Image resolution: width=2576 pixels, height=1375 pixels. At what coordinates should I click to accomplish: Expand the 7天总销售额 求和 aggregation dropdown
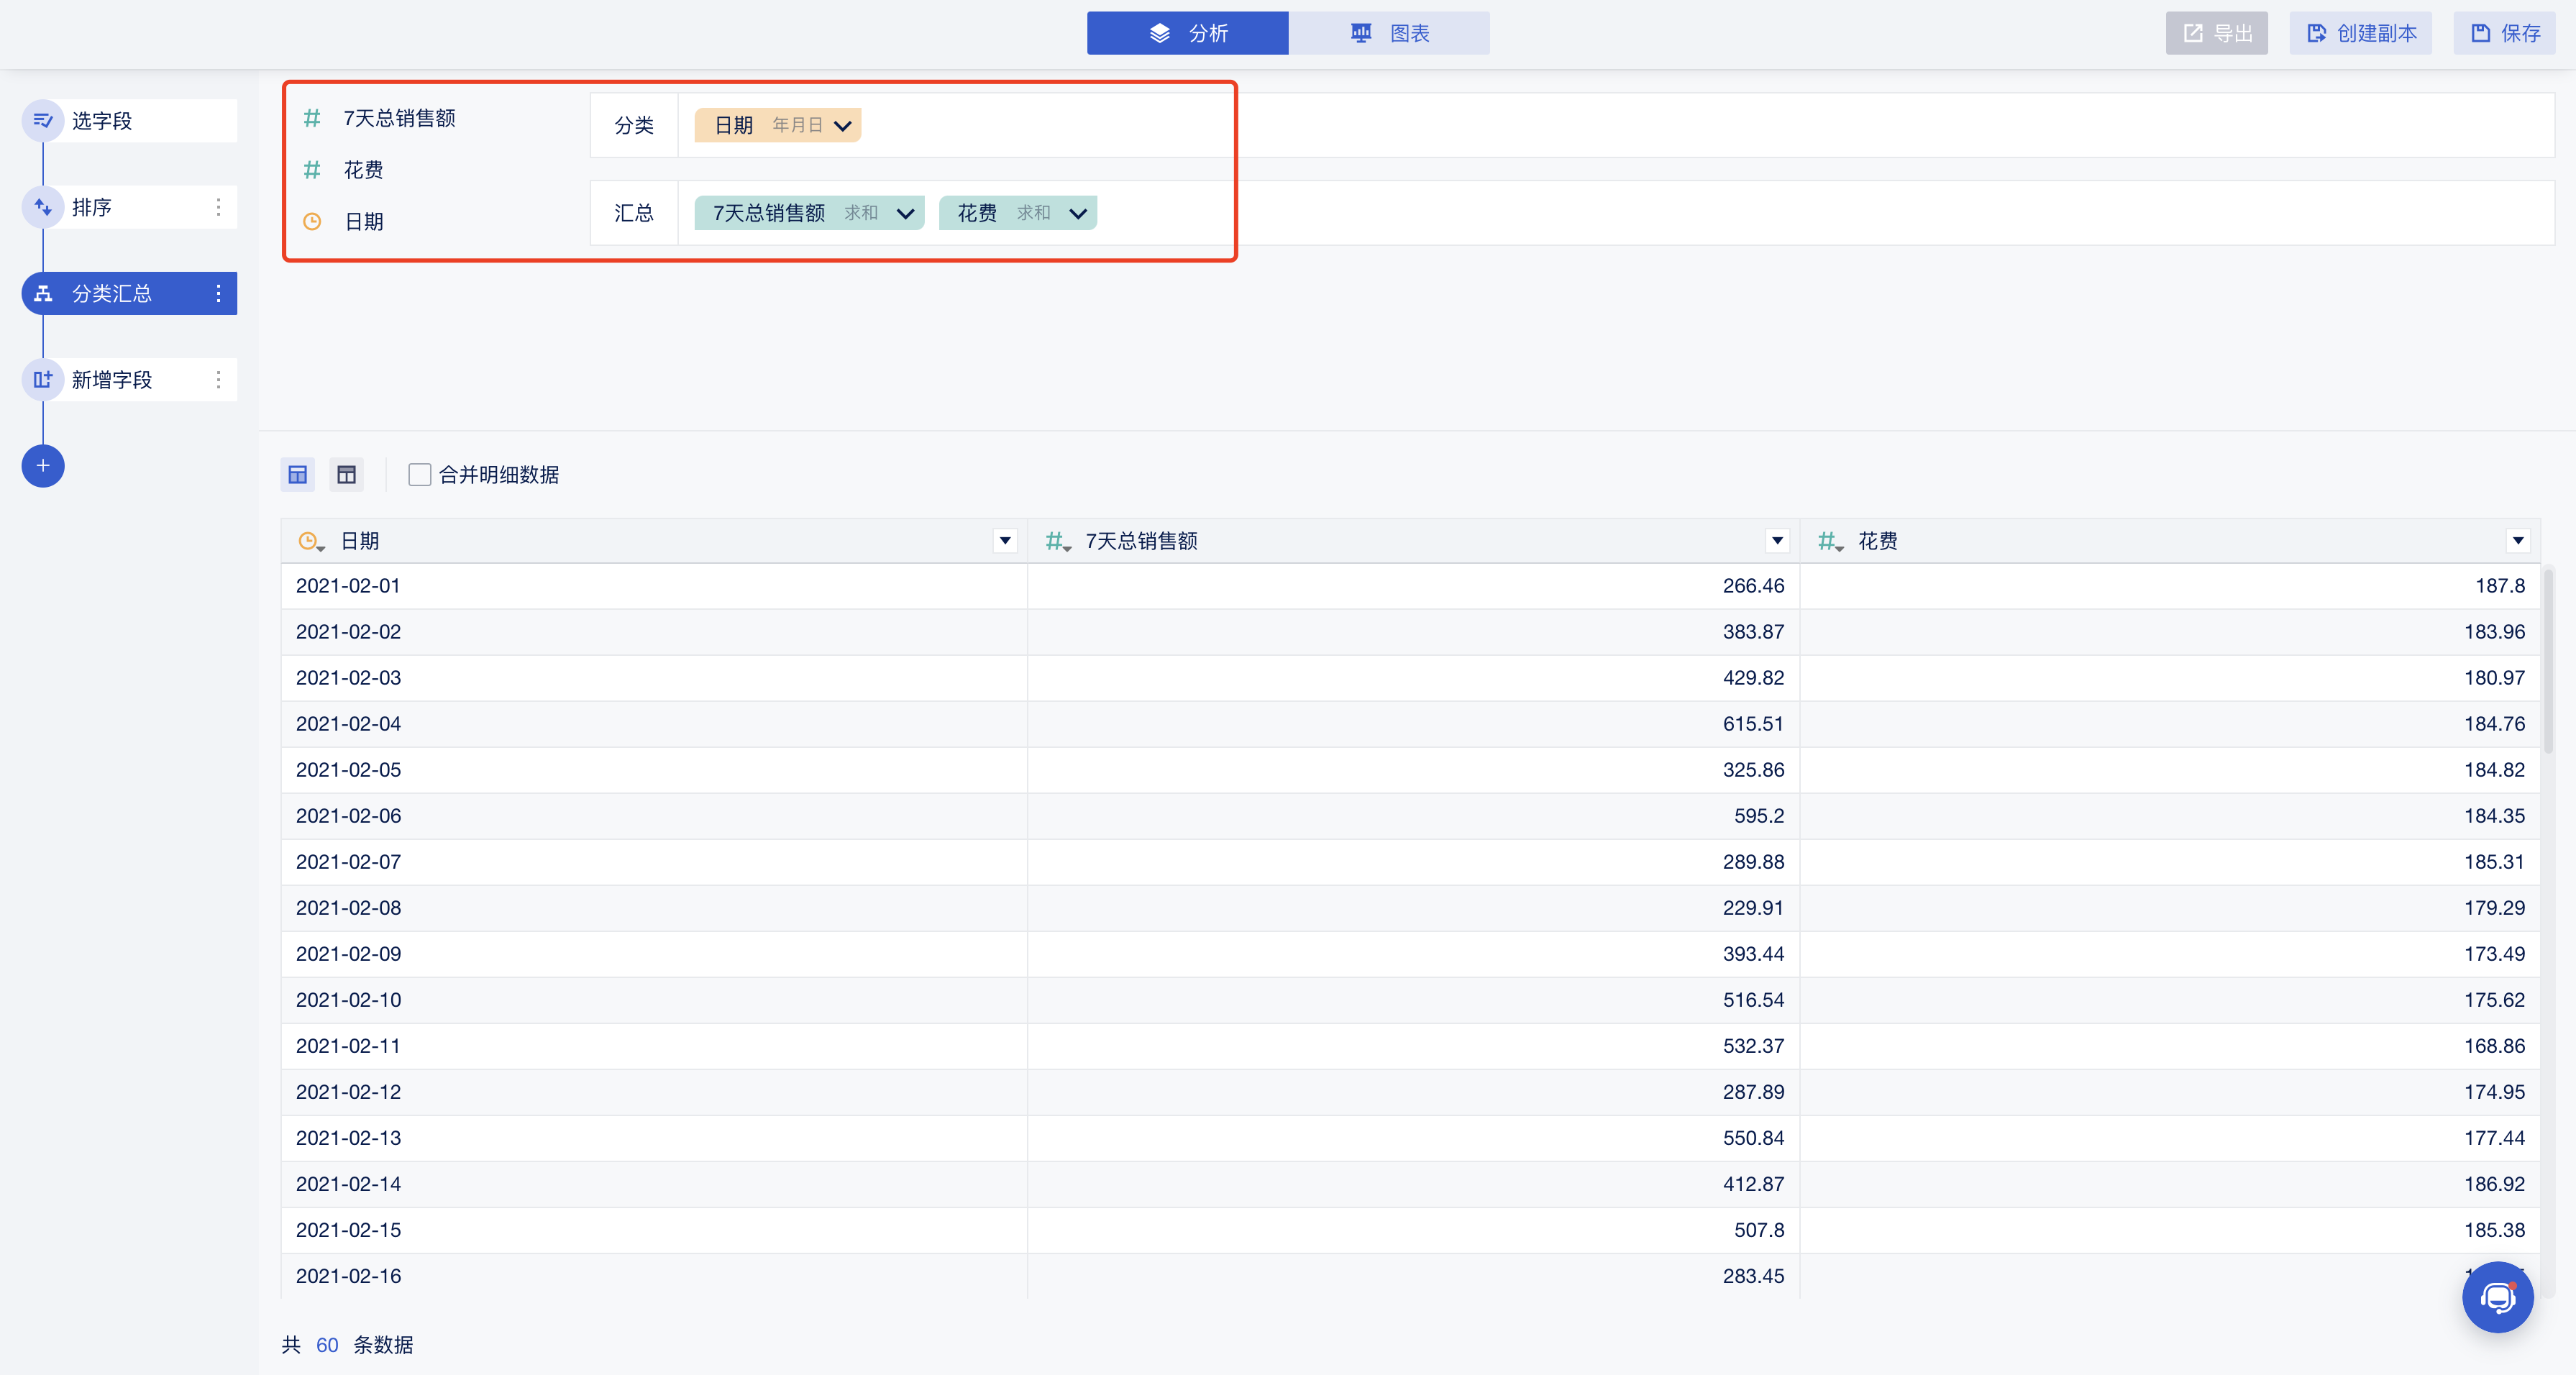(905, 213)
